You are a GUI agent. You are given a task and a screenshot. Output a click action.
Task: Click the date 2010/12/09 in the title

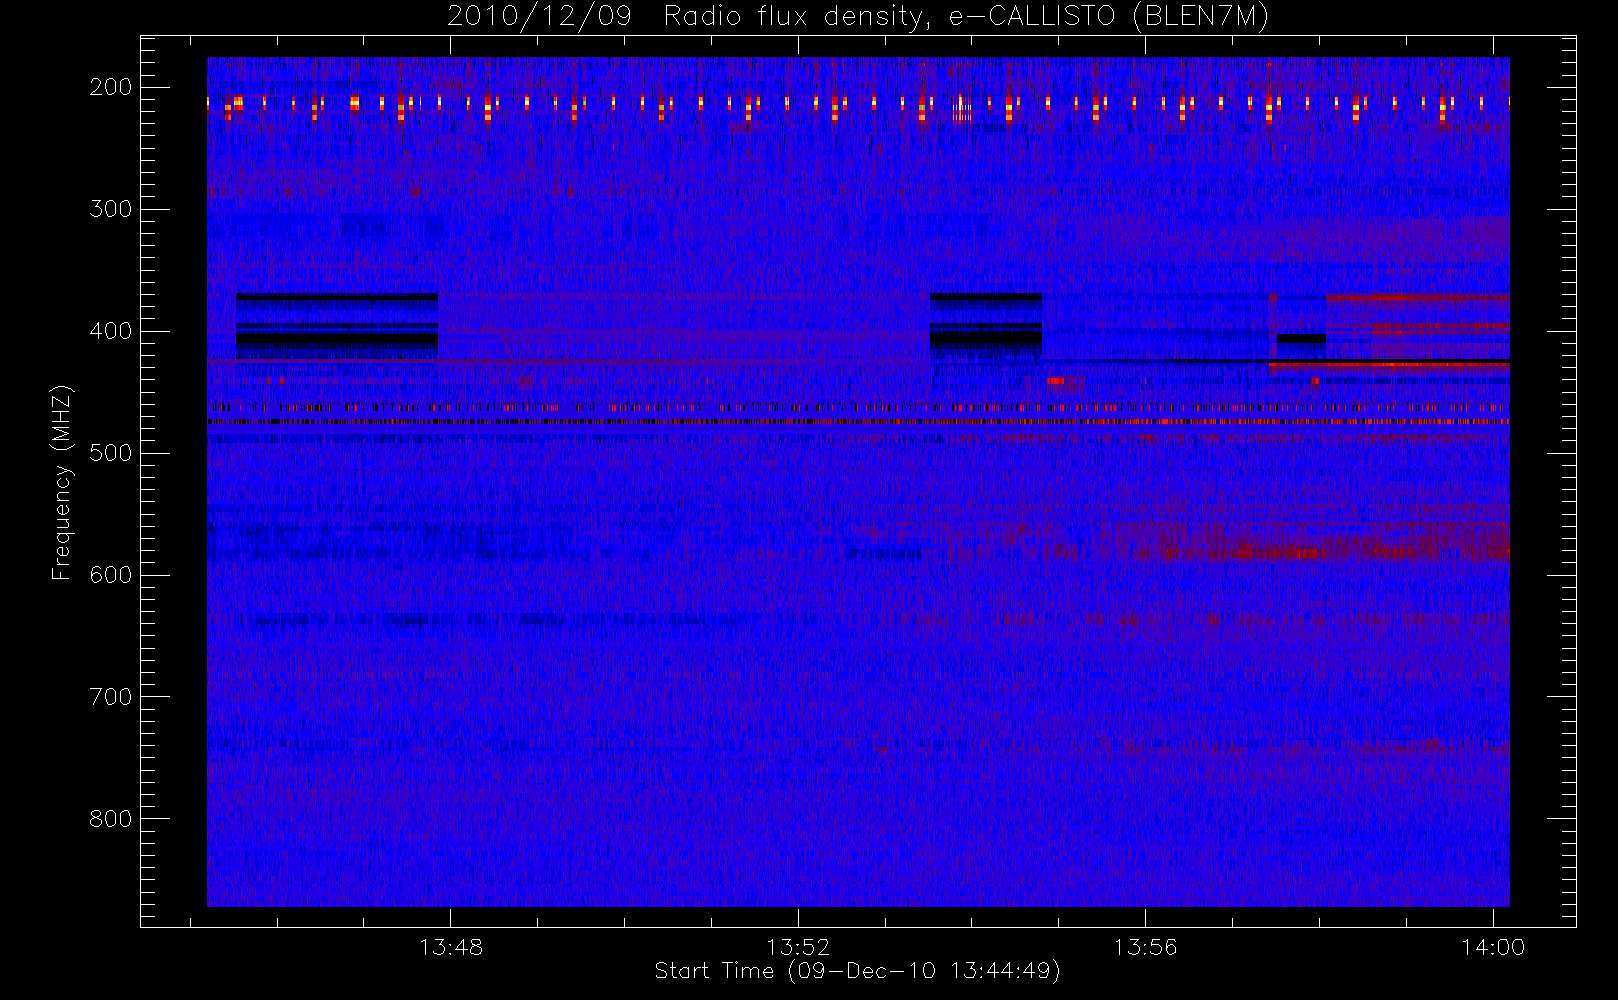(x=539, y=16)
